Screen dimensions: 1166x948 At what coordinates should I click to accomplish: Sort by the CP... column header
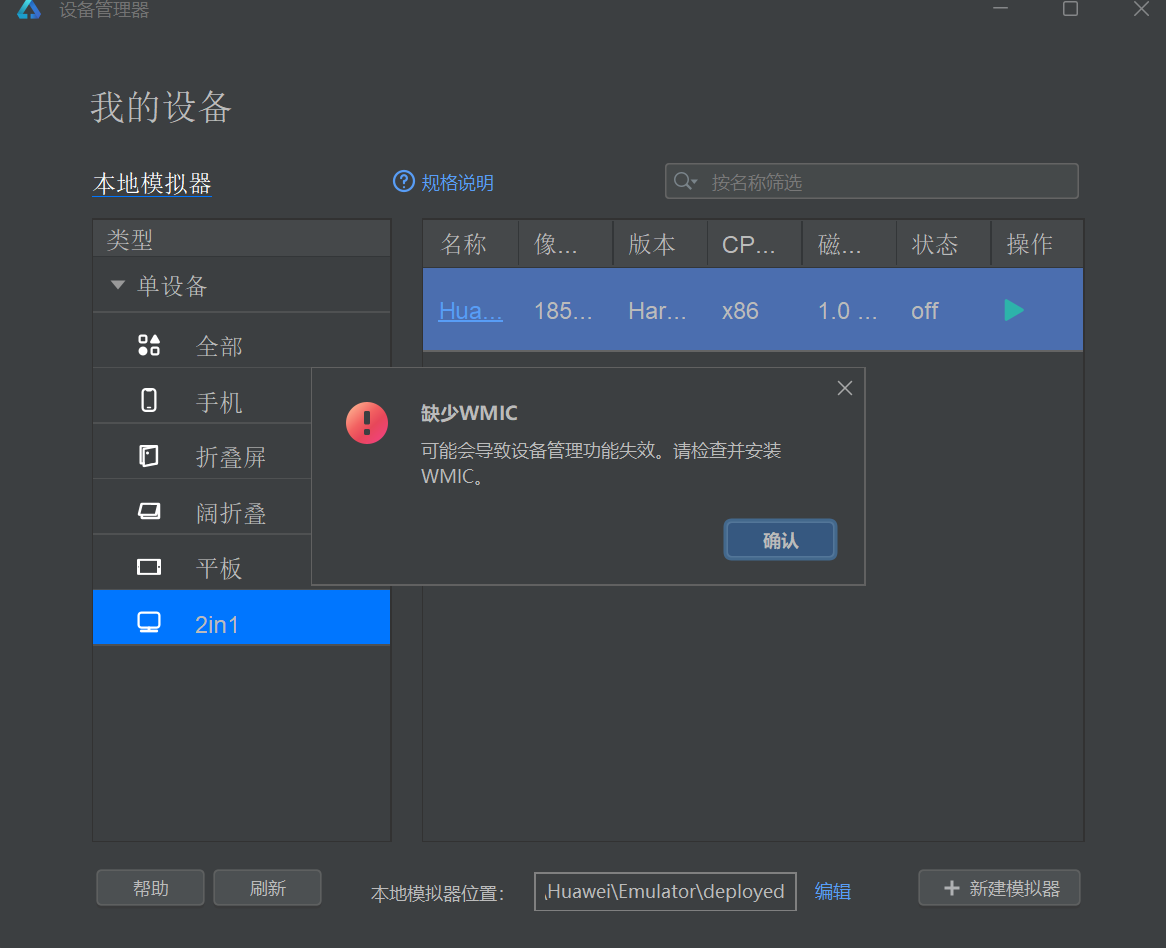(754, 244)
